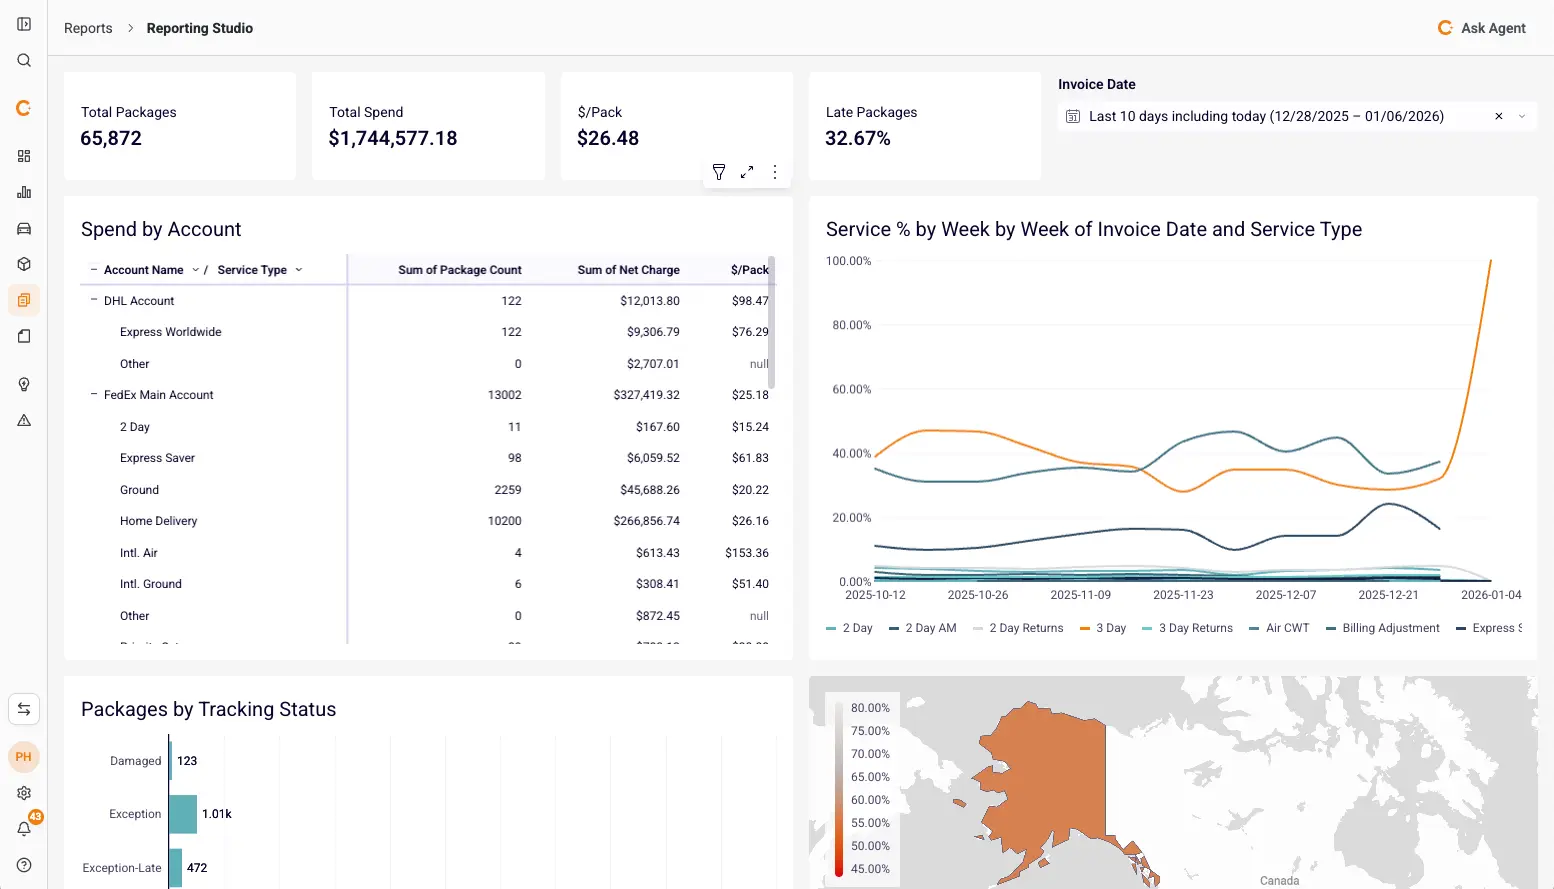Click the filter funnel icon above table
This screenshot has width=1554, height=889.
718,172
